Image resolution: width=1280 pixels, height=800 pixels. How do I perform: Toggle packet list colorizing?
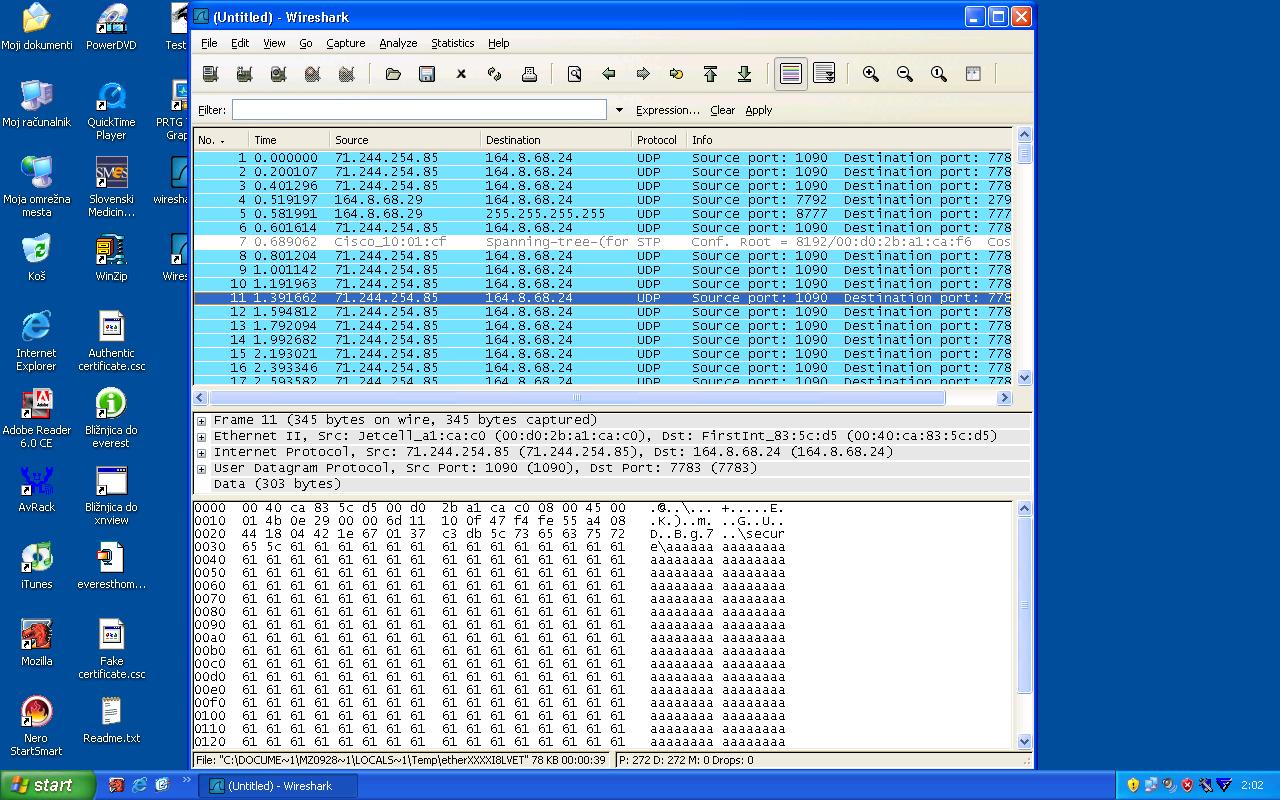click(791, 74)
